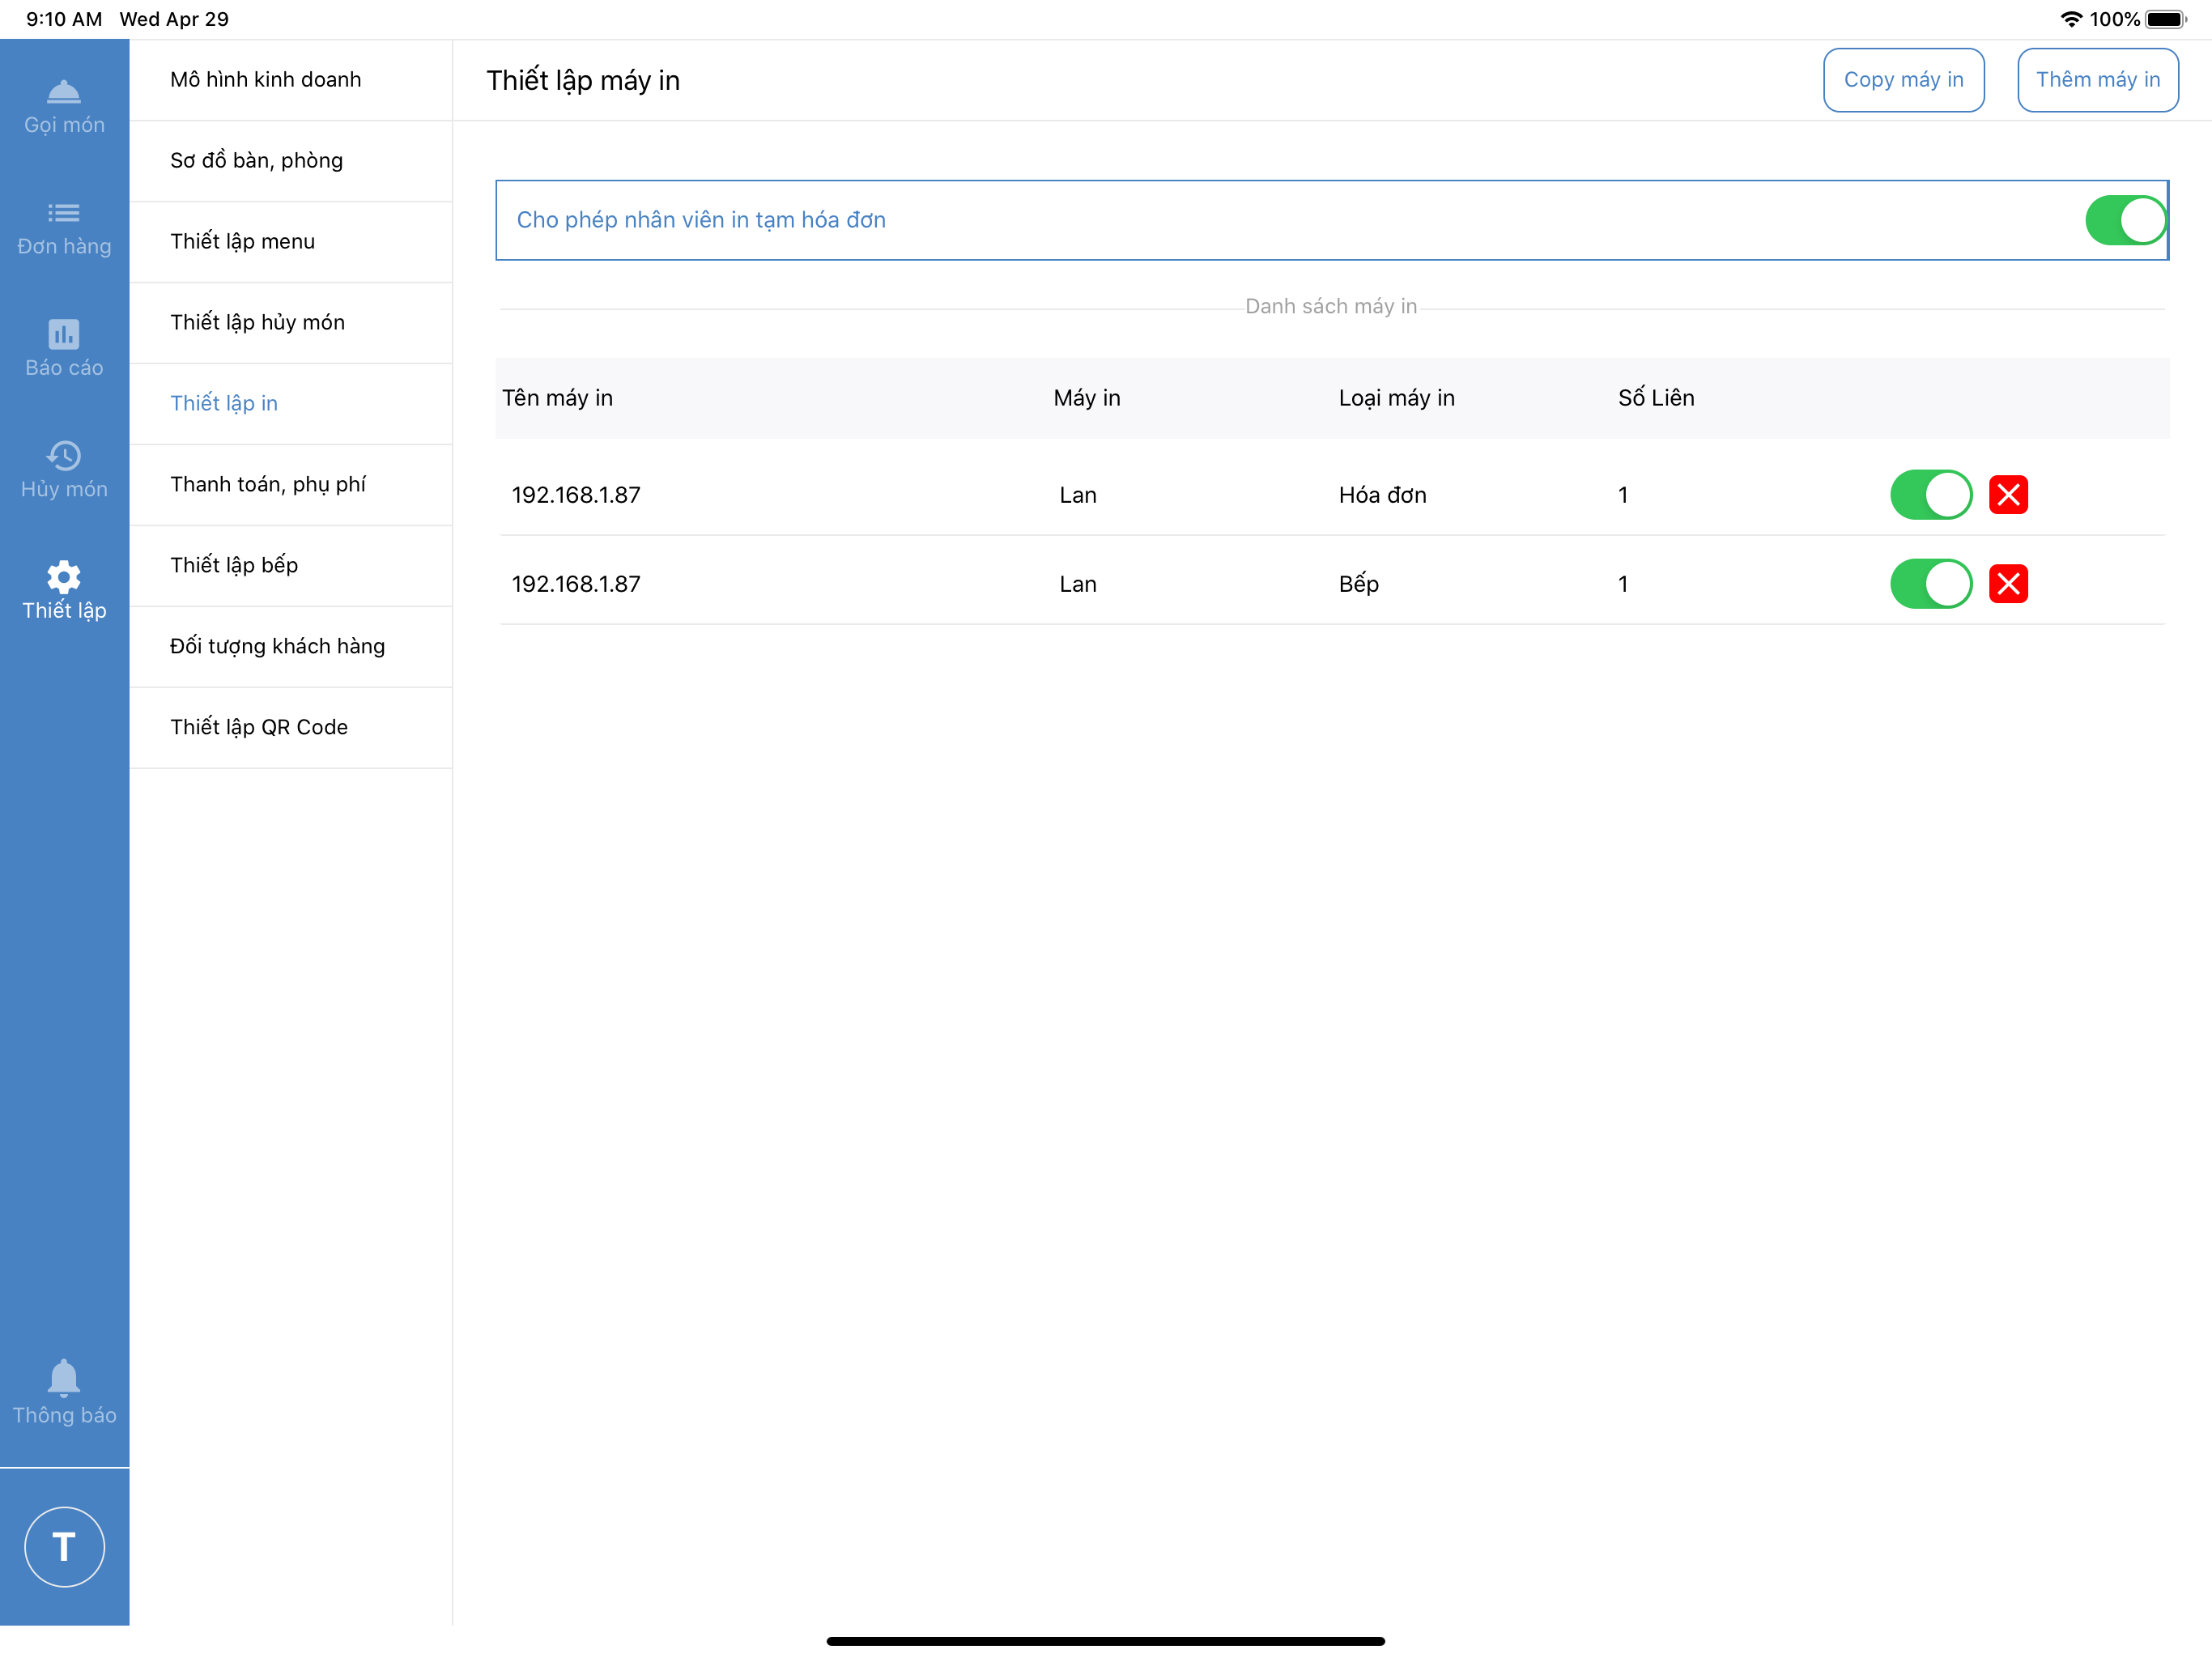Tap the 9:10 AM clock in status bar

[64, 19]
